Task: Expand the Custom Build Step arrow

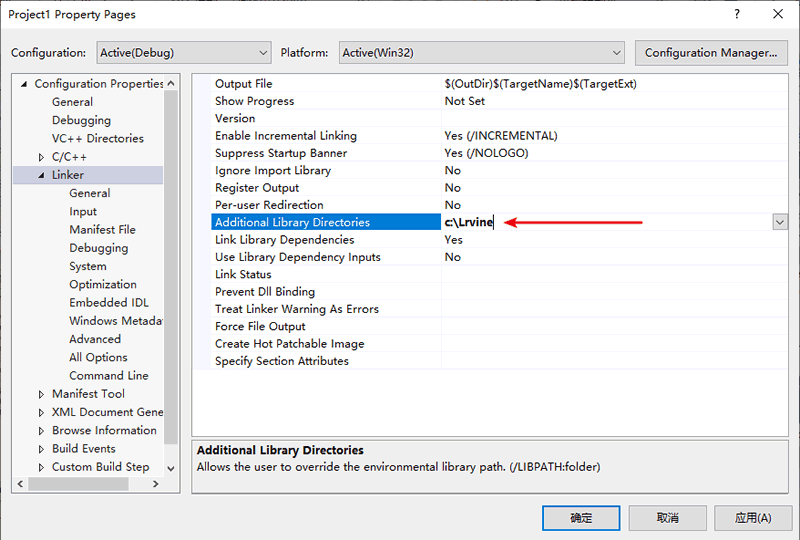Action: (41, 467)
